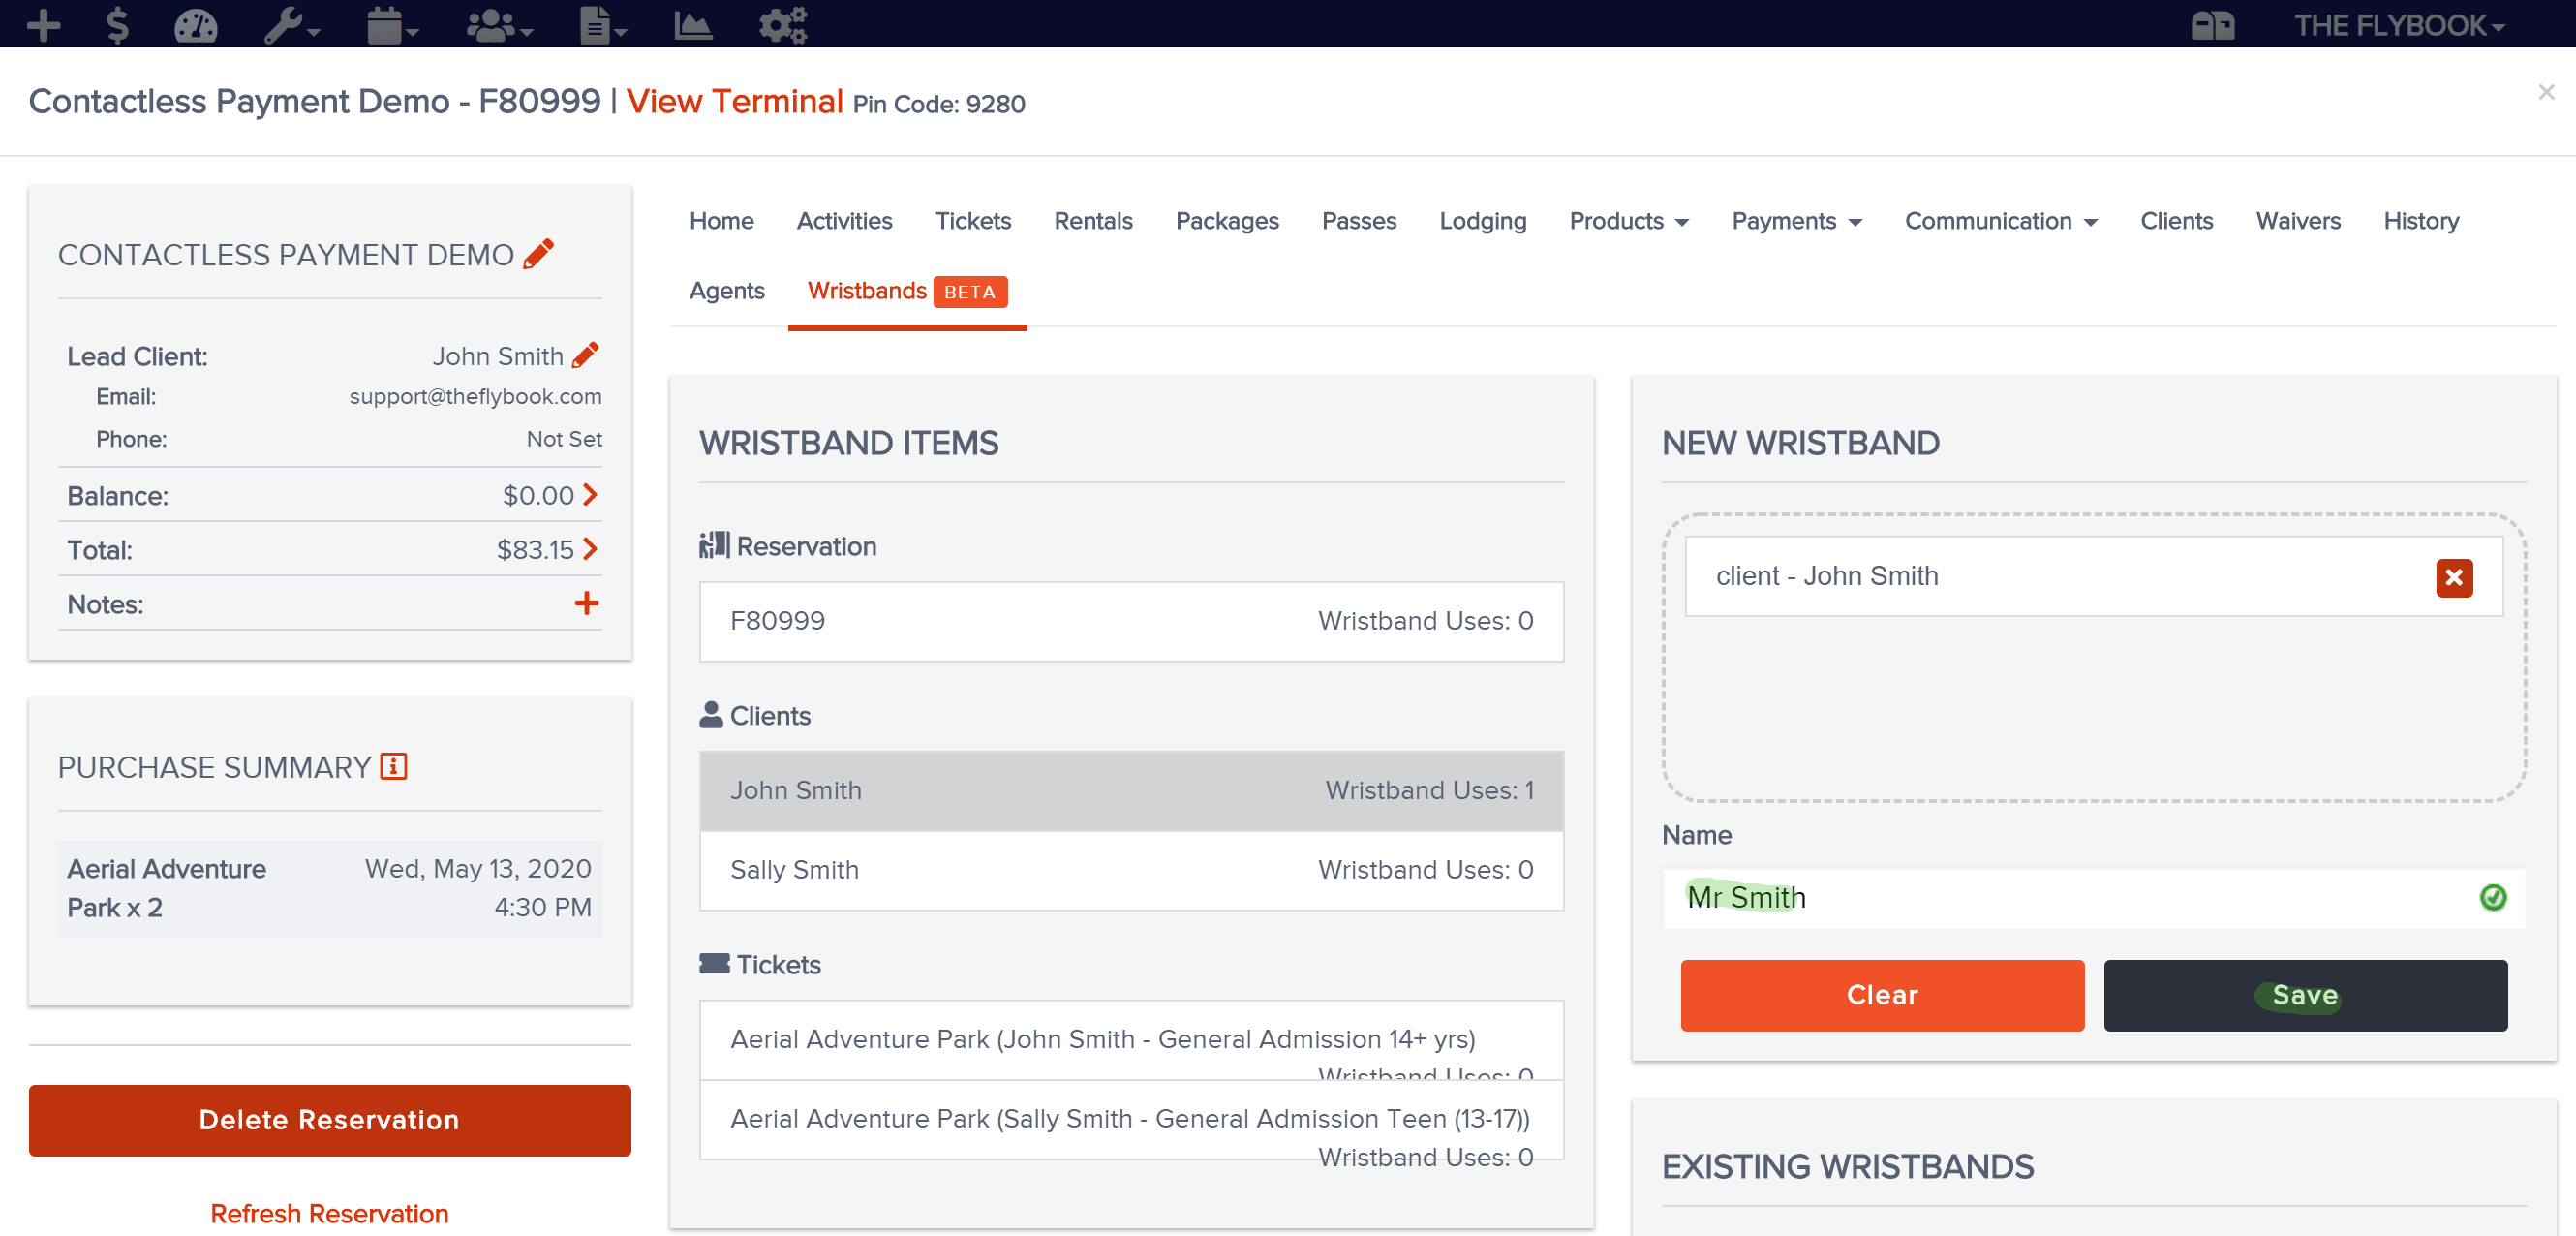Switch to the Activities tab
2576x1236 pixels.
[x=844, y=221]
